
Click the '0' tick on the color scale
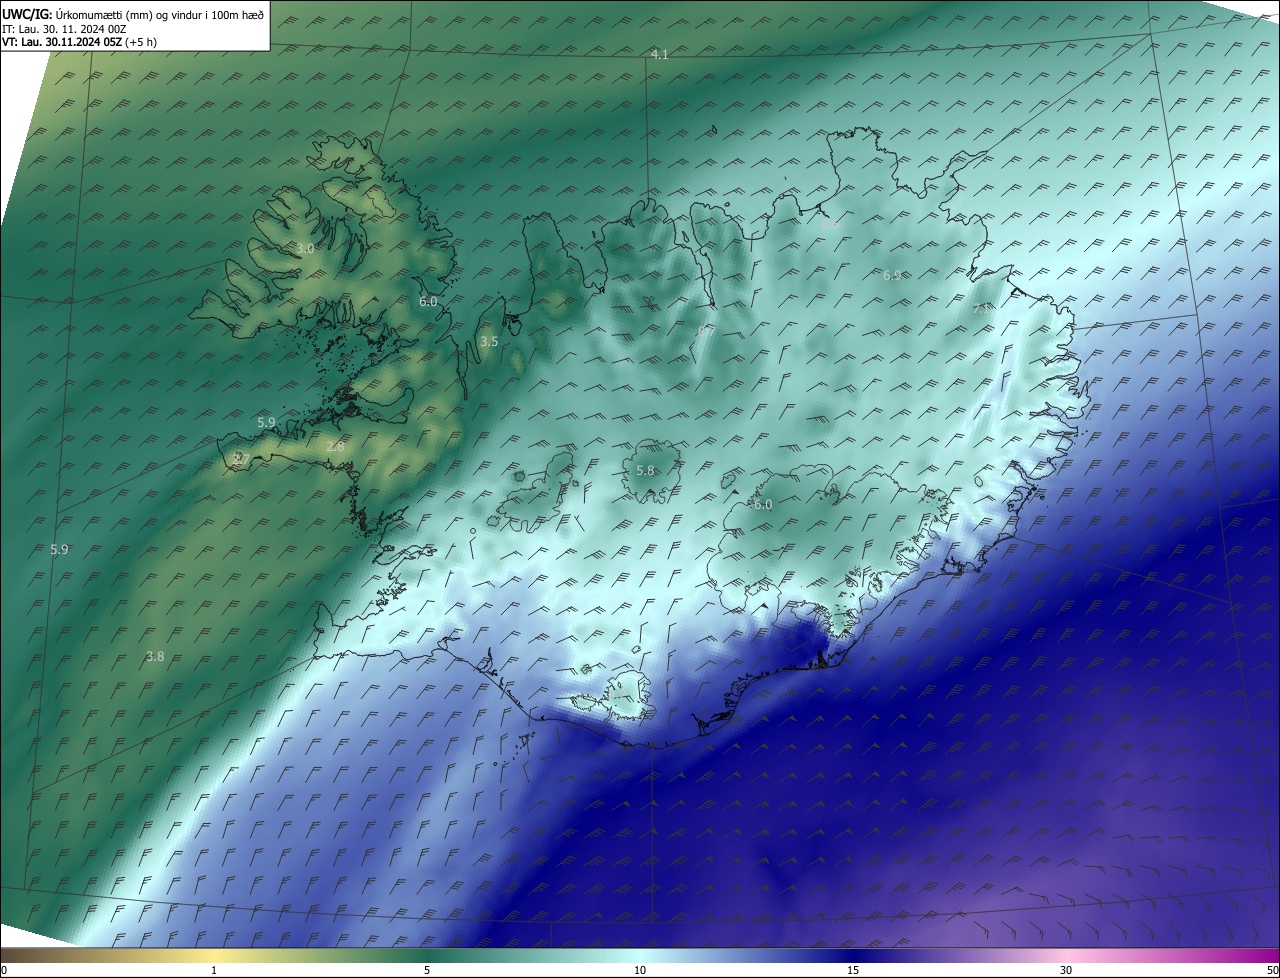4,971
